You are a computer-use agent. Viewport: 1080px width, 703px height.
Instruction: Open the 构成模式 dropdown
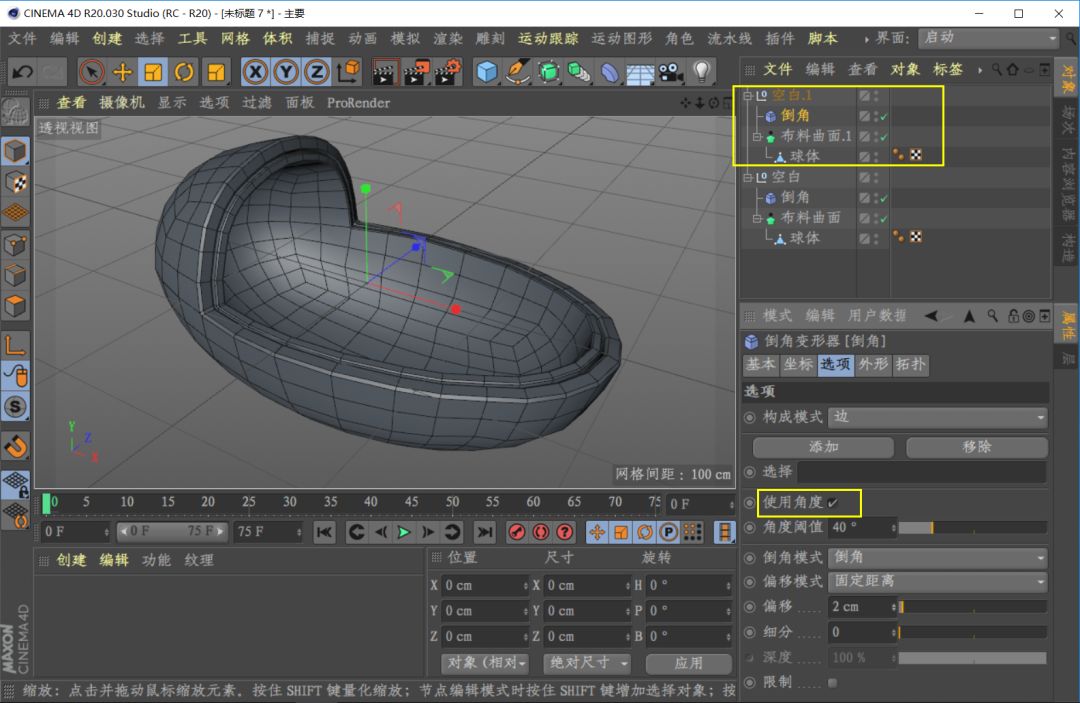click(x=939, y=417)
